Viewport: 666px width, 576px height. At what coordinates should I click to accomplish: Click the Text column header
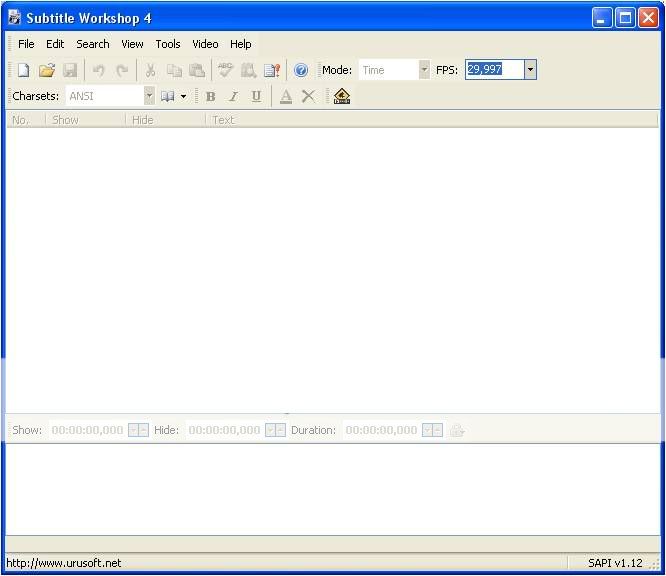[x=223, y=120]
